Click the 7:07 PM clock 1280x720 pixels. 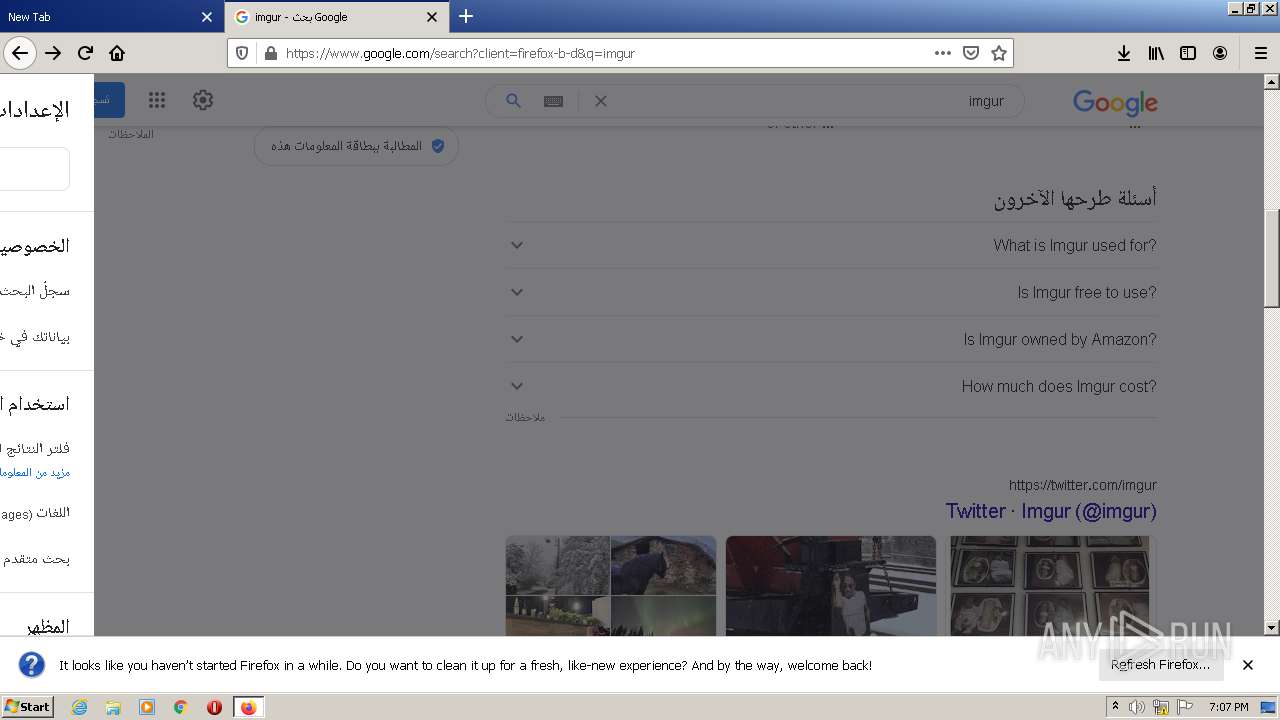click(x=1228, y=707)
